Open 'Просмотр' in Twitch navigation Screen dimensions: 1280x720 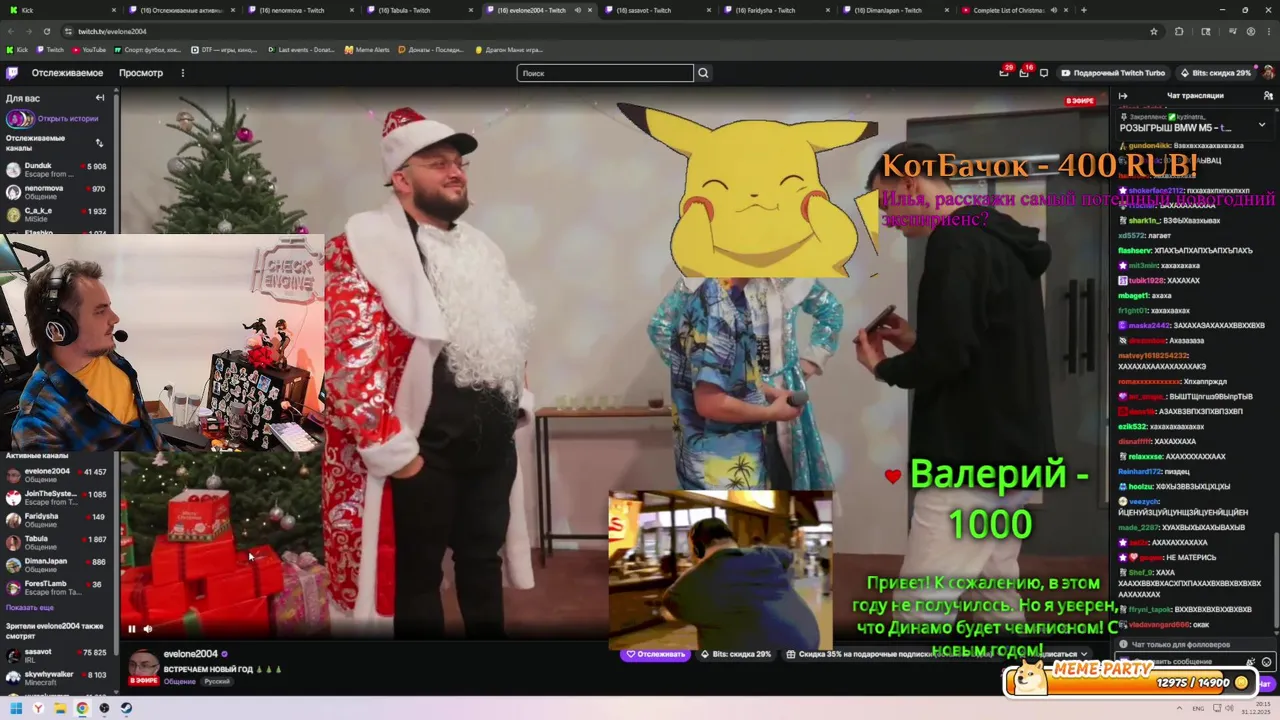141,73
